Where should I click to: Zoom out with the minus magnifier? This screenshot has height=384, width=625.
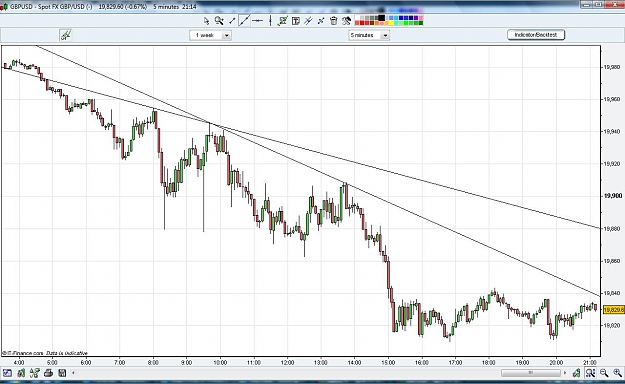pos(604,373)
